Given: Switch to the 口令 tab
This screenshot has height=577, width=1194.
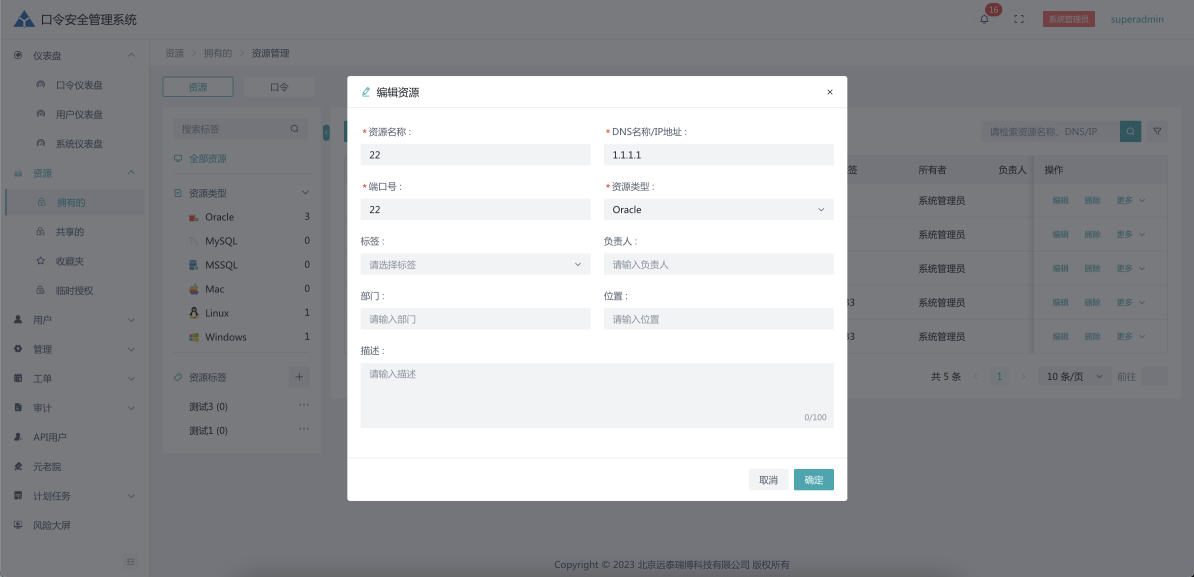Looking at the screenshot, I should click(x=279, y=87).
